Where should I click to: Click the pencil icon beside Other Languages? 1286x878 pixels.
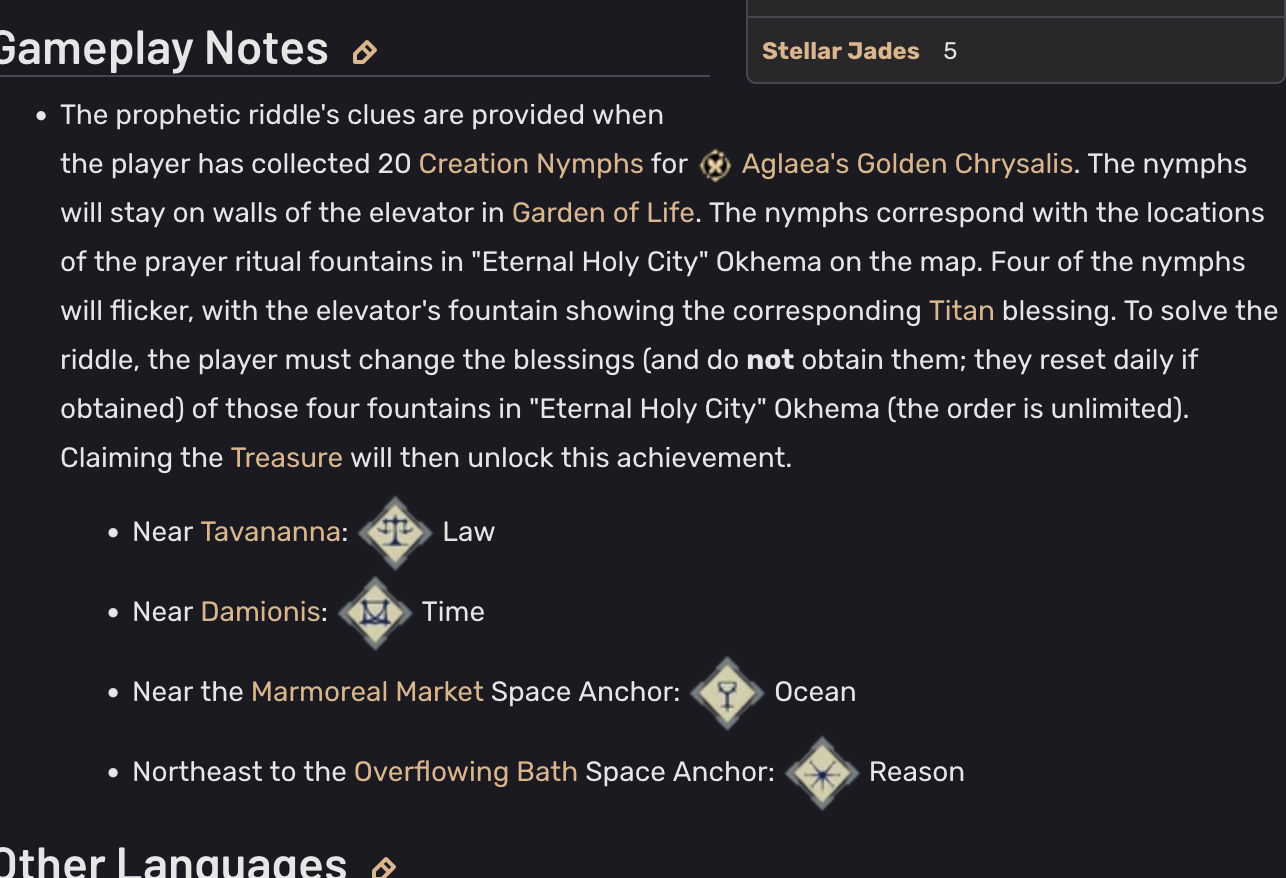click(383, 867)
